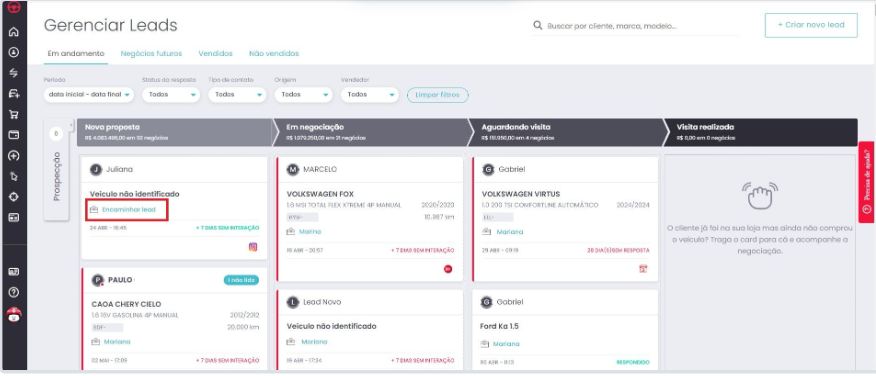
Task: Click Instagram icon on Juliana card
Action: [x=253, y=247]
